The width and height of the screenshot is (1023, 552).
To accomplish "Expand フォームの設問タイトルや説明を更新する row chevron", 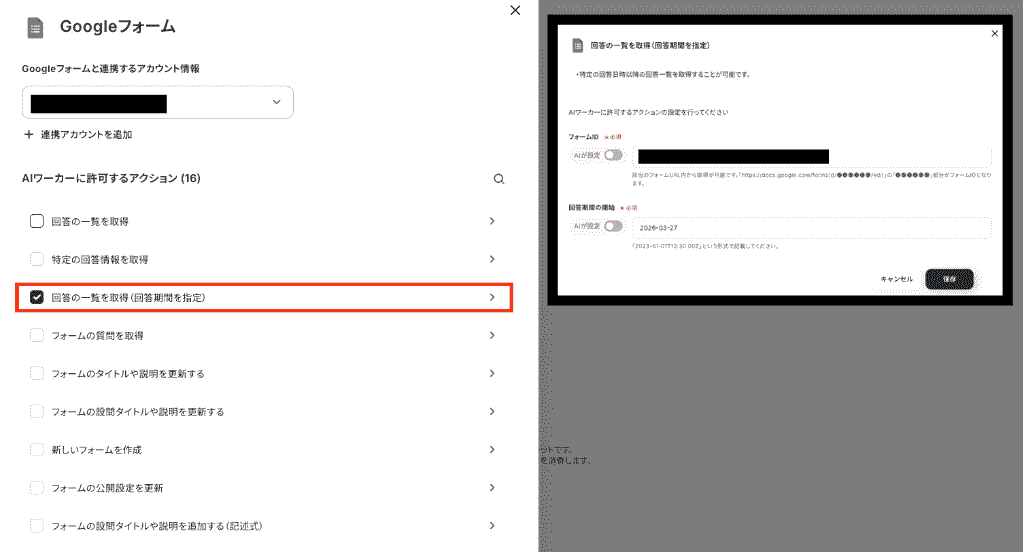I will click(492, 412).
